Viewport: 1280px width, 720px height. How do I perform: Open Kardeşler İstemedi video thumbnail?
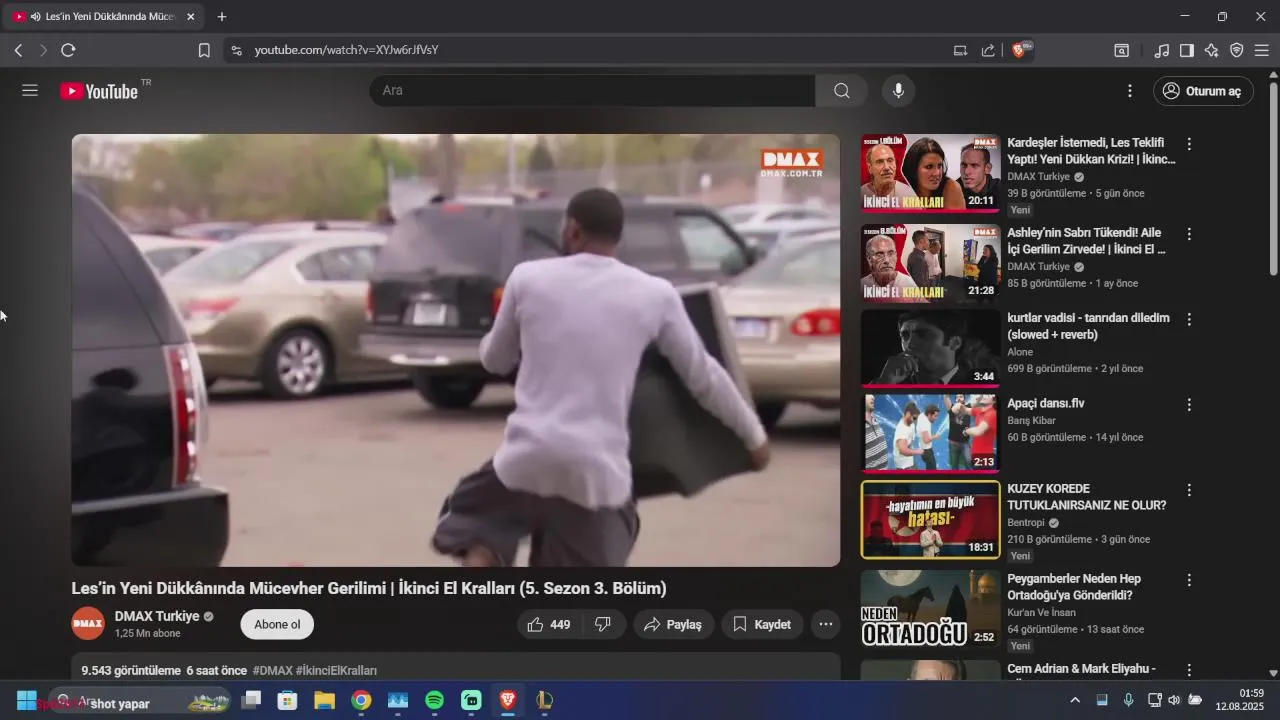930,173
